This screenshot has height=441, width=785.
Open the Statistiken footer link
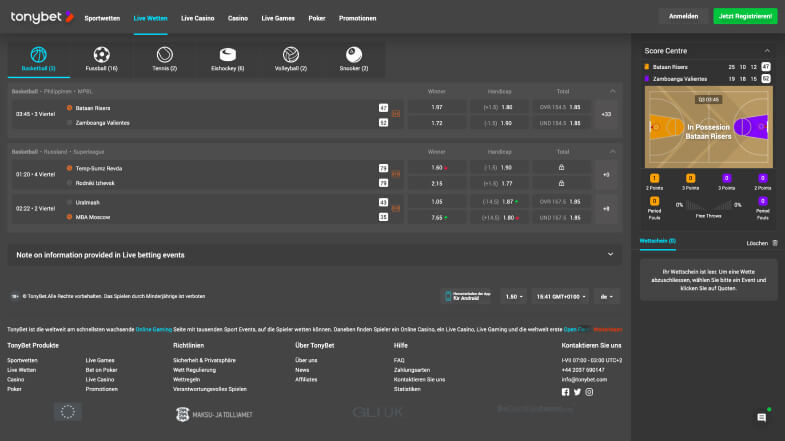[x=407, y=389]
